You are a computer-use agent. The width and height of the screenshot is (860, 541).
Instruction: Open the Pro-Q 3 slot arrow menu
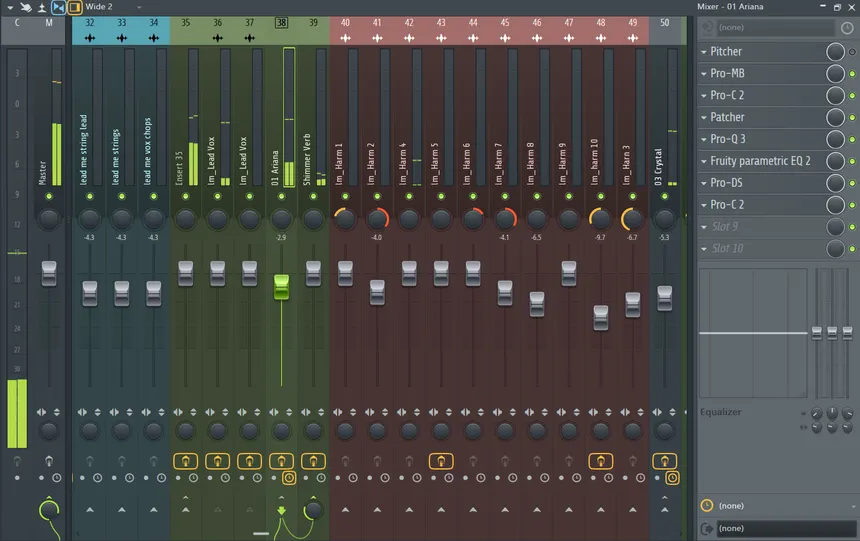704,139
